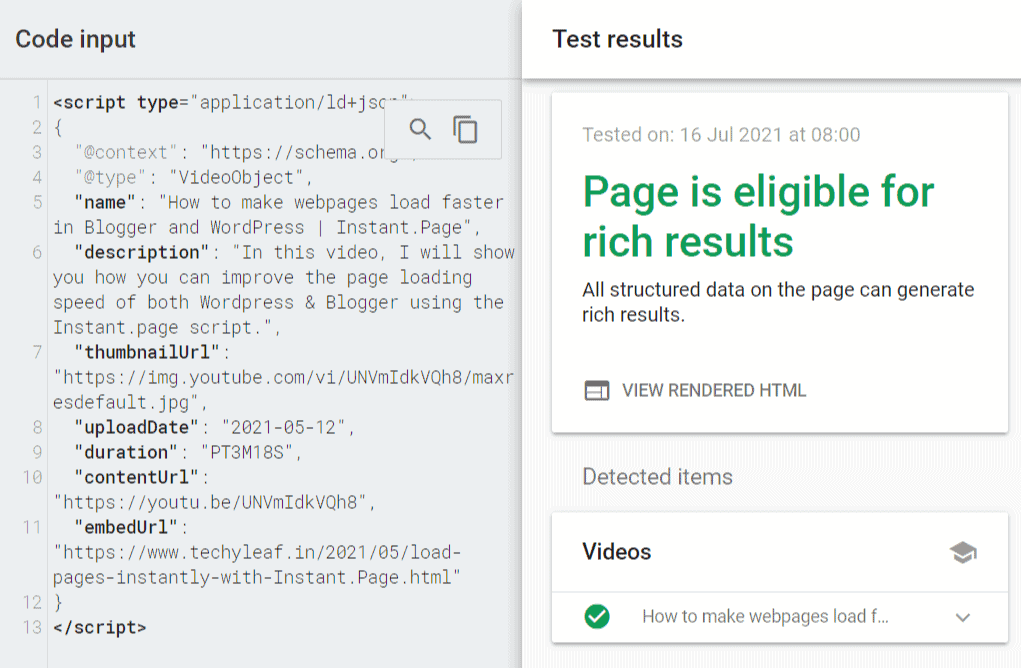
Task: Click the "Videos" card heading
Action: point(617,551)
